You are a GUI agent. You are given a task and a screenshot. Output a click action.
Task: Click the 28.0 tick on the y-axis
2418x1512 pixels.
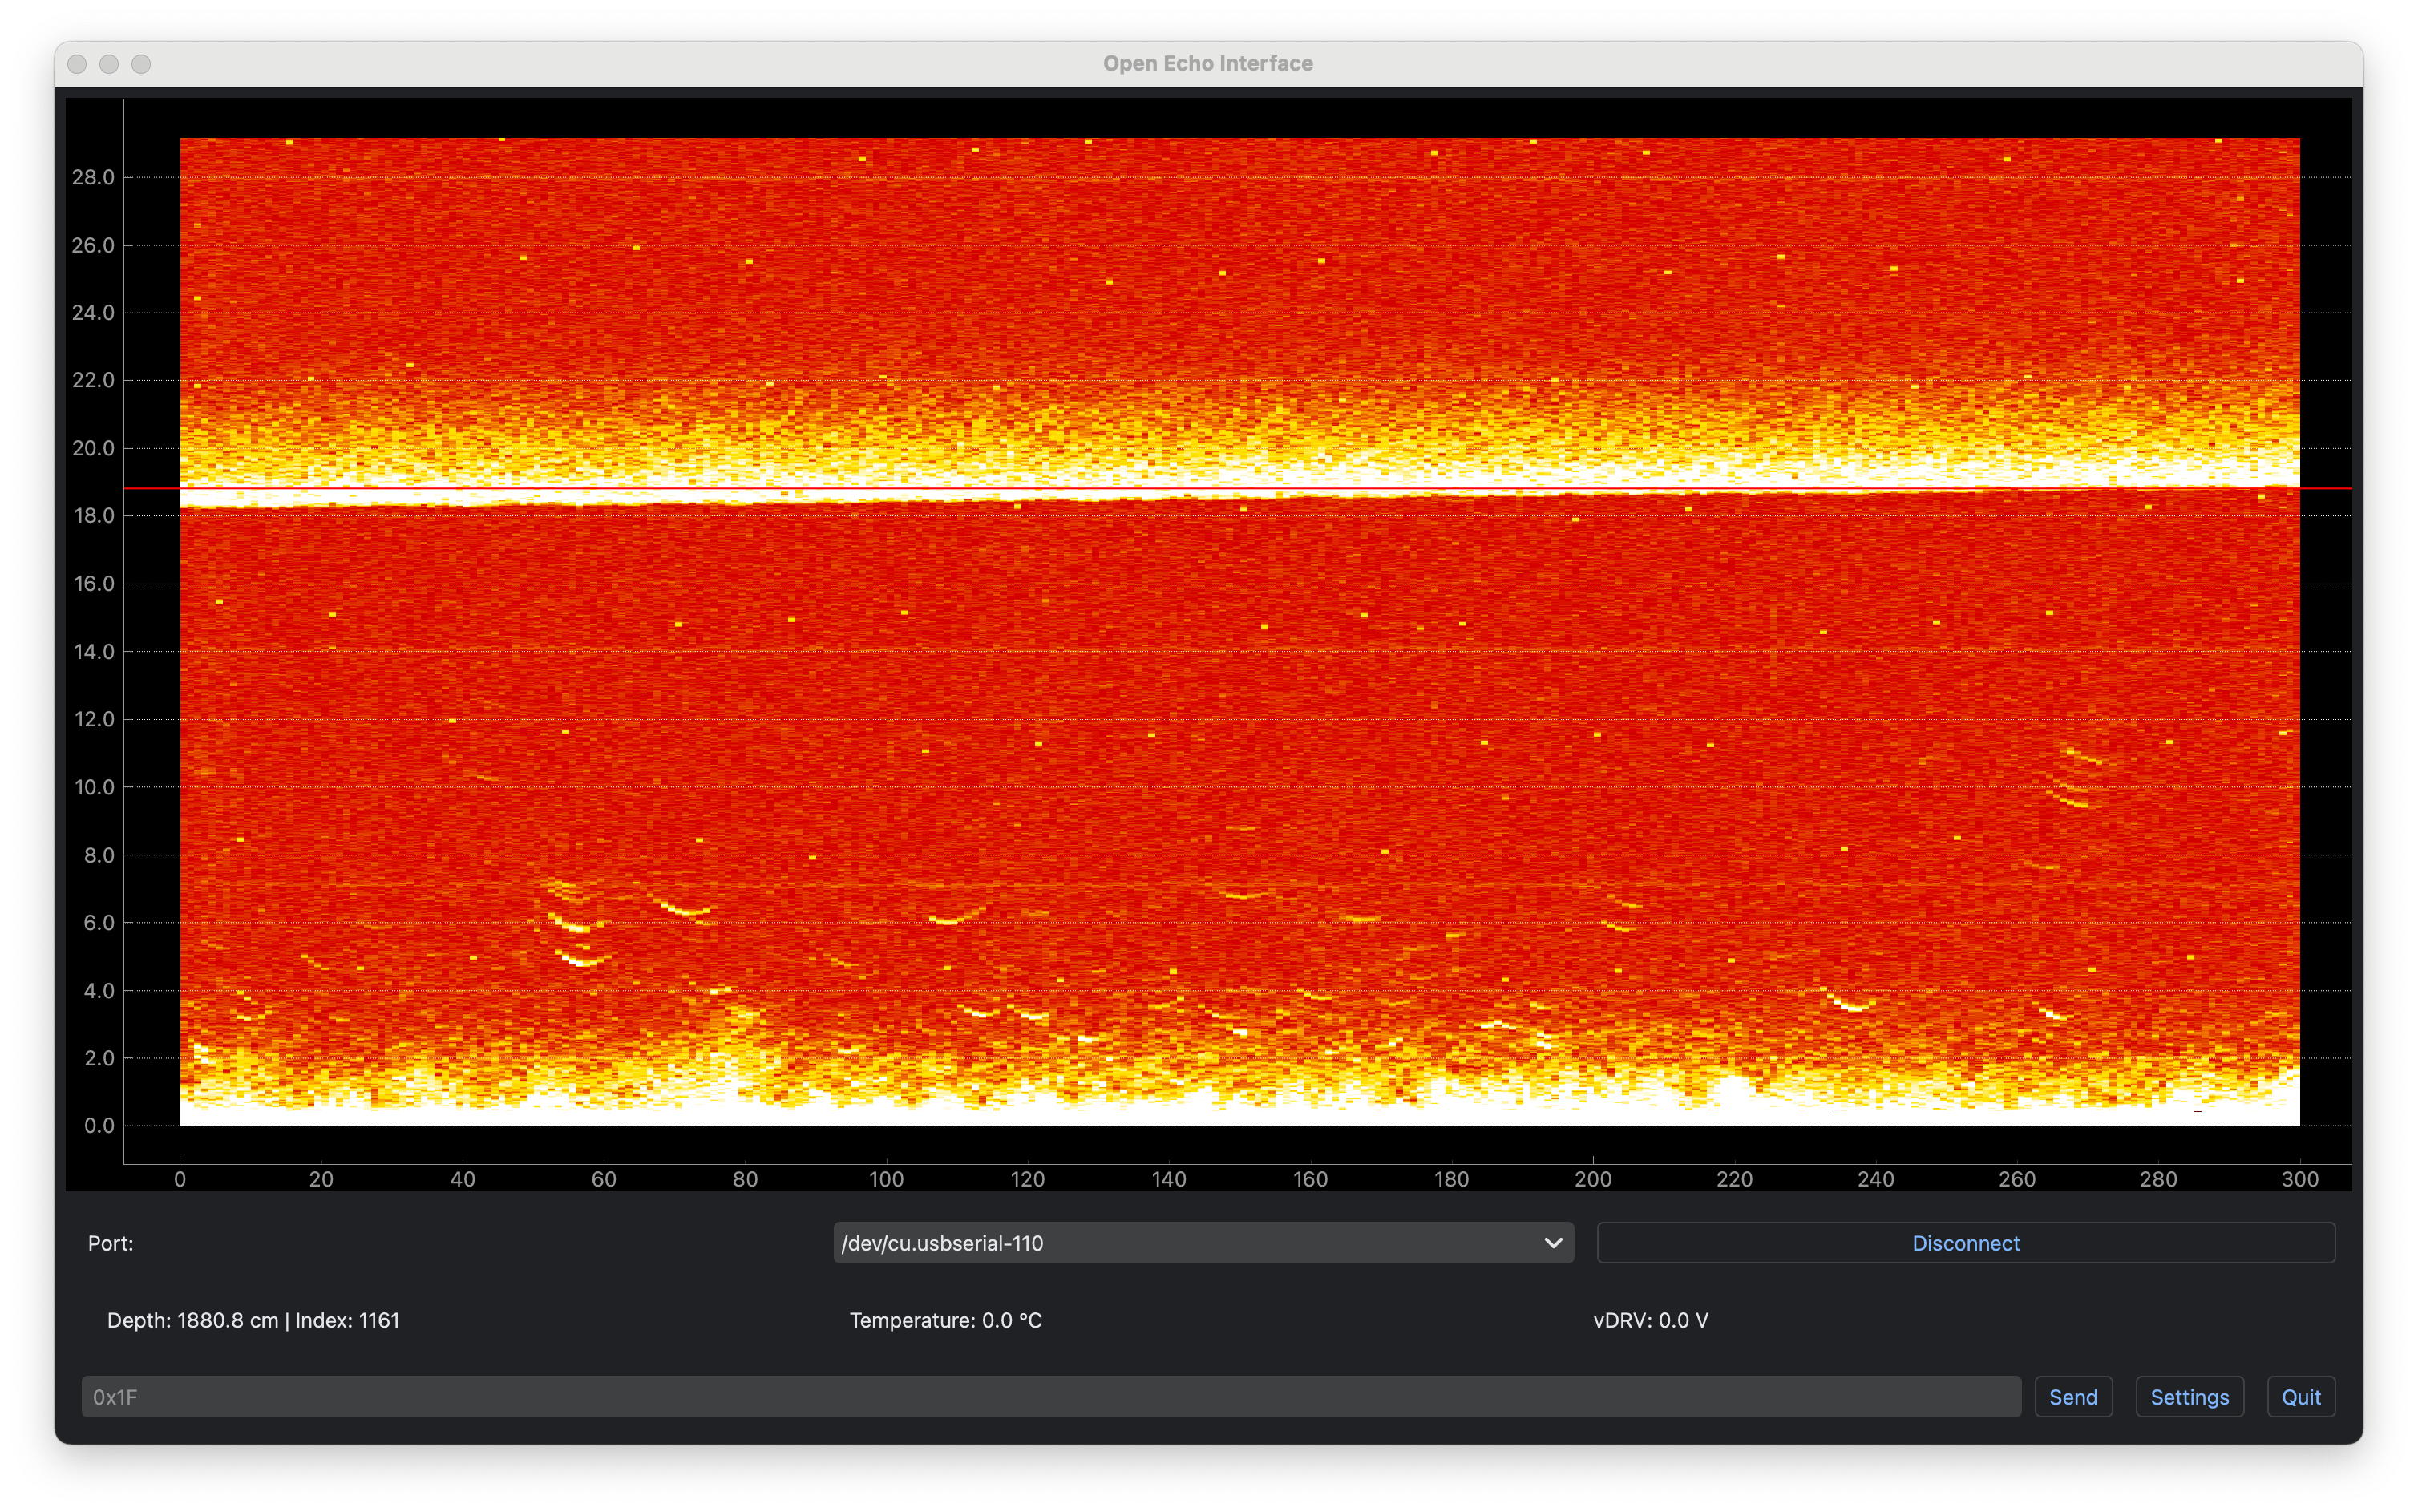tap(94, 177)
